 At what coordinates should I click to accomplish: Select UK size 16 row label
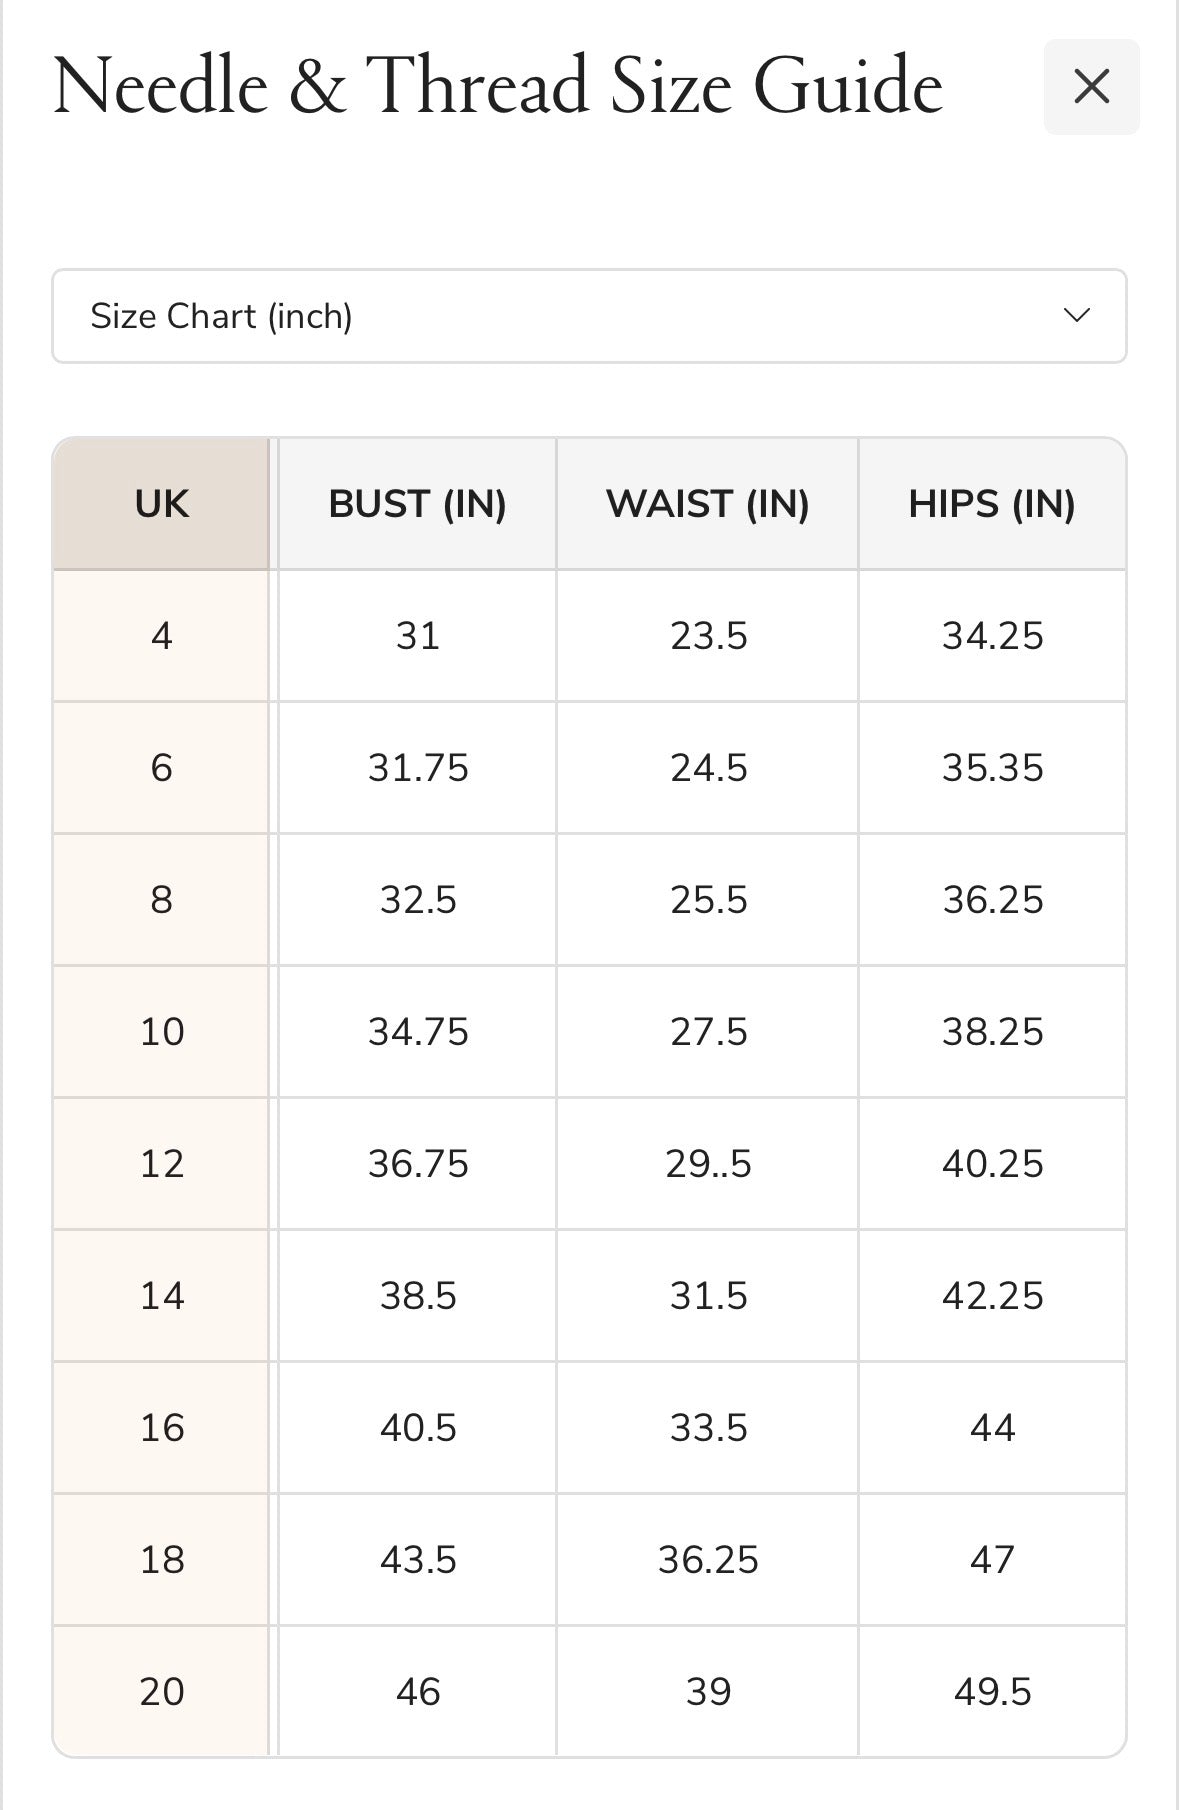[161, 1428]
